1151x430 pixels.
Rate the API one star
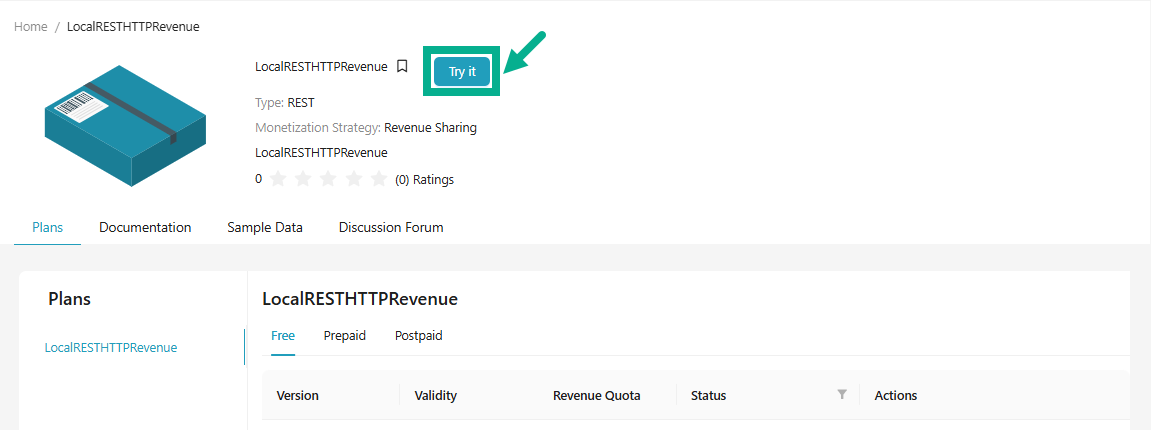click(278, 180)
